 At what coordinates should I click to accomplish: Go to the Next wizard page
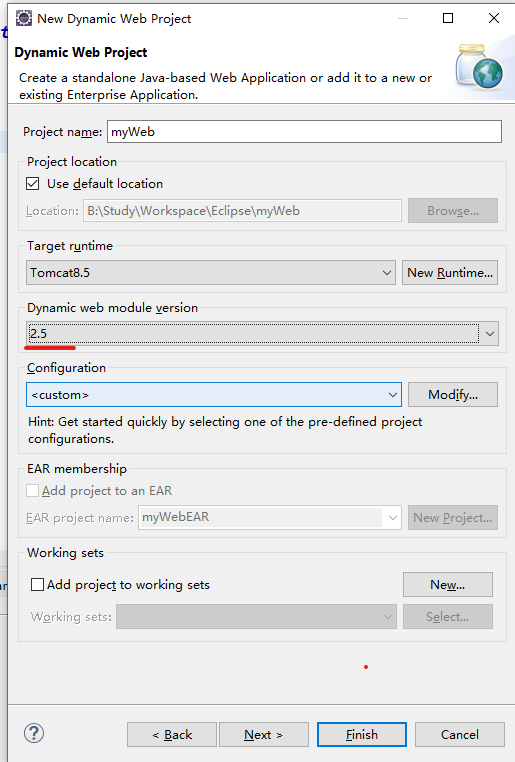pyautogui.click(x=264, y=734)
